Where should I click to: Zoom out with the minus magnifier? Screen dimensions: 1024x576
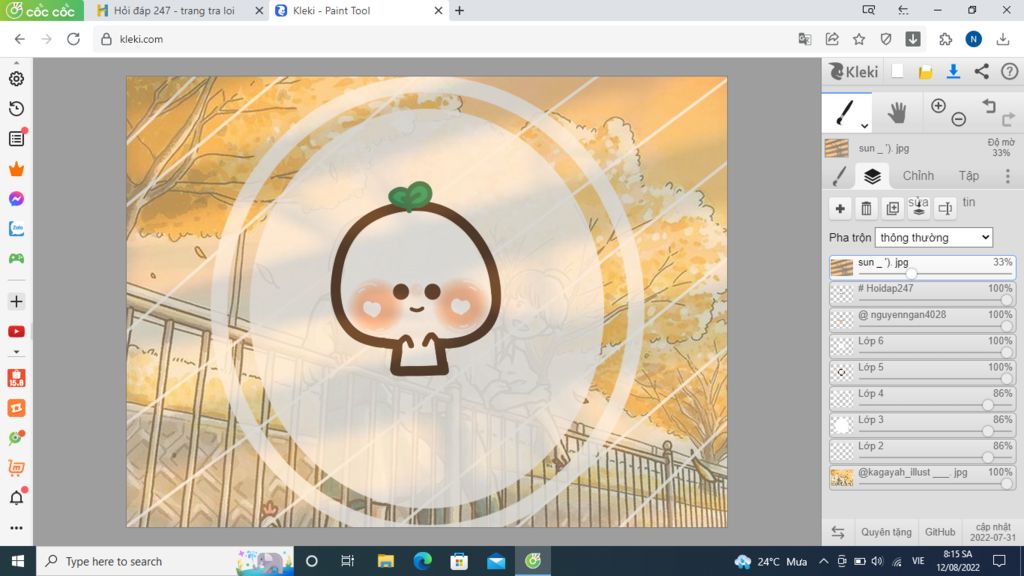(958, 119)
